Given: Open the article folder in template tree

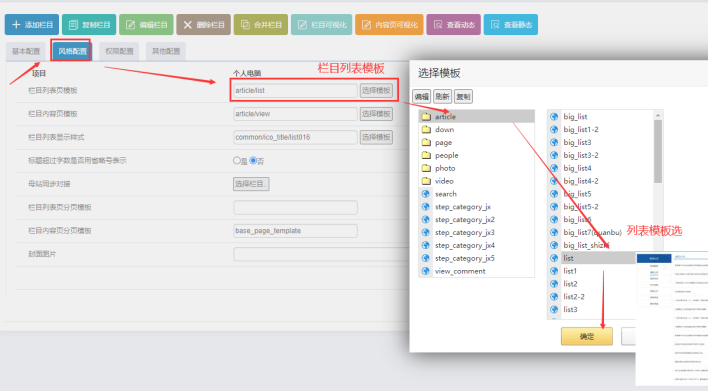Looking at the screenshot, I should click(x=476, y=116).
